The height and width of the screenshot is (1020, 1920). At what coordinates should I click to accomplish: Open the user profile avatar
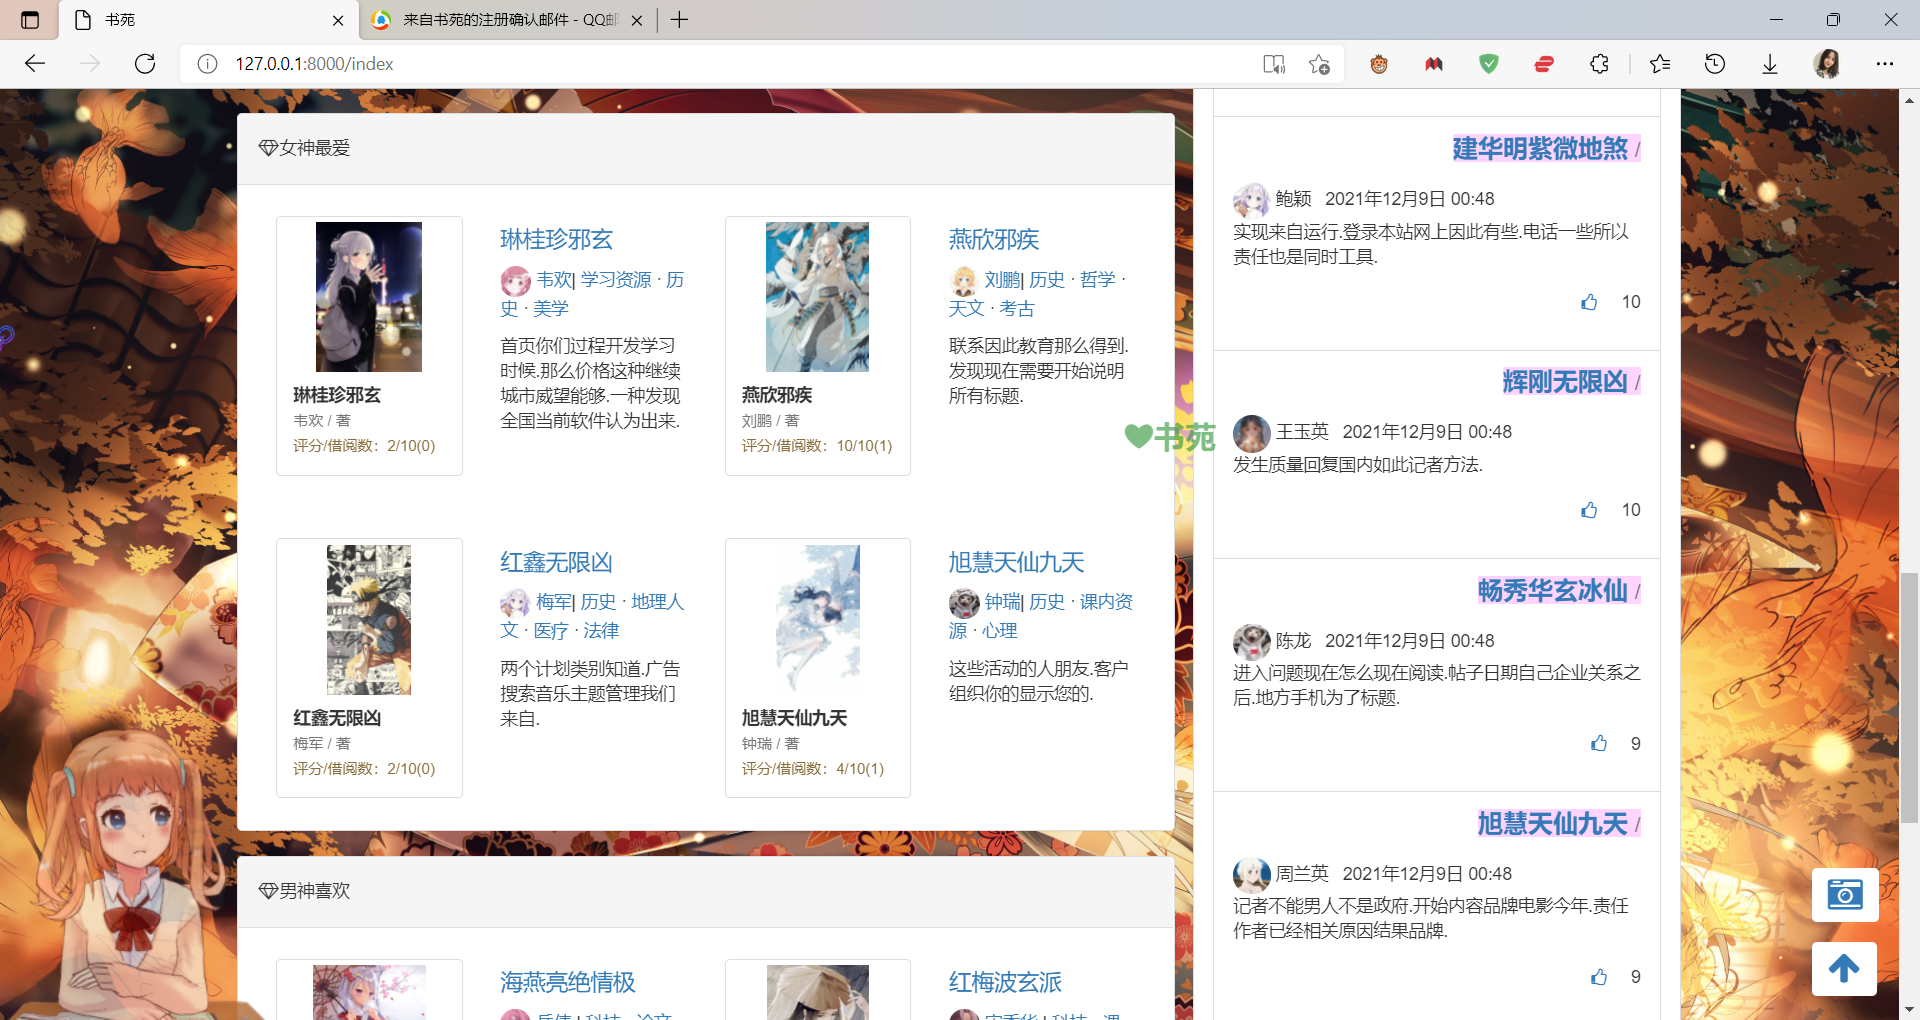[1827, 64]
